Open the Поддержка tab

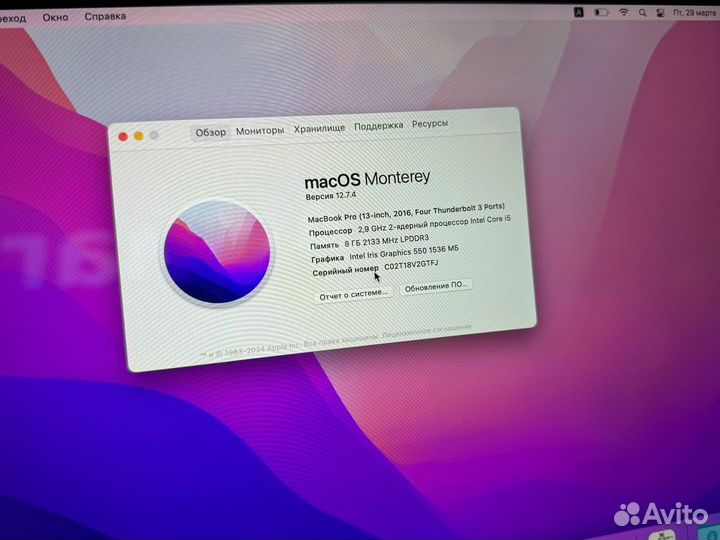tap(378, 125)
